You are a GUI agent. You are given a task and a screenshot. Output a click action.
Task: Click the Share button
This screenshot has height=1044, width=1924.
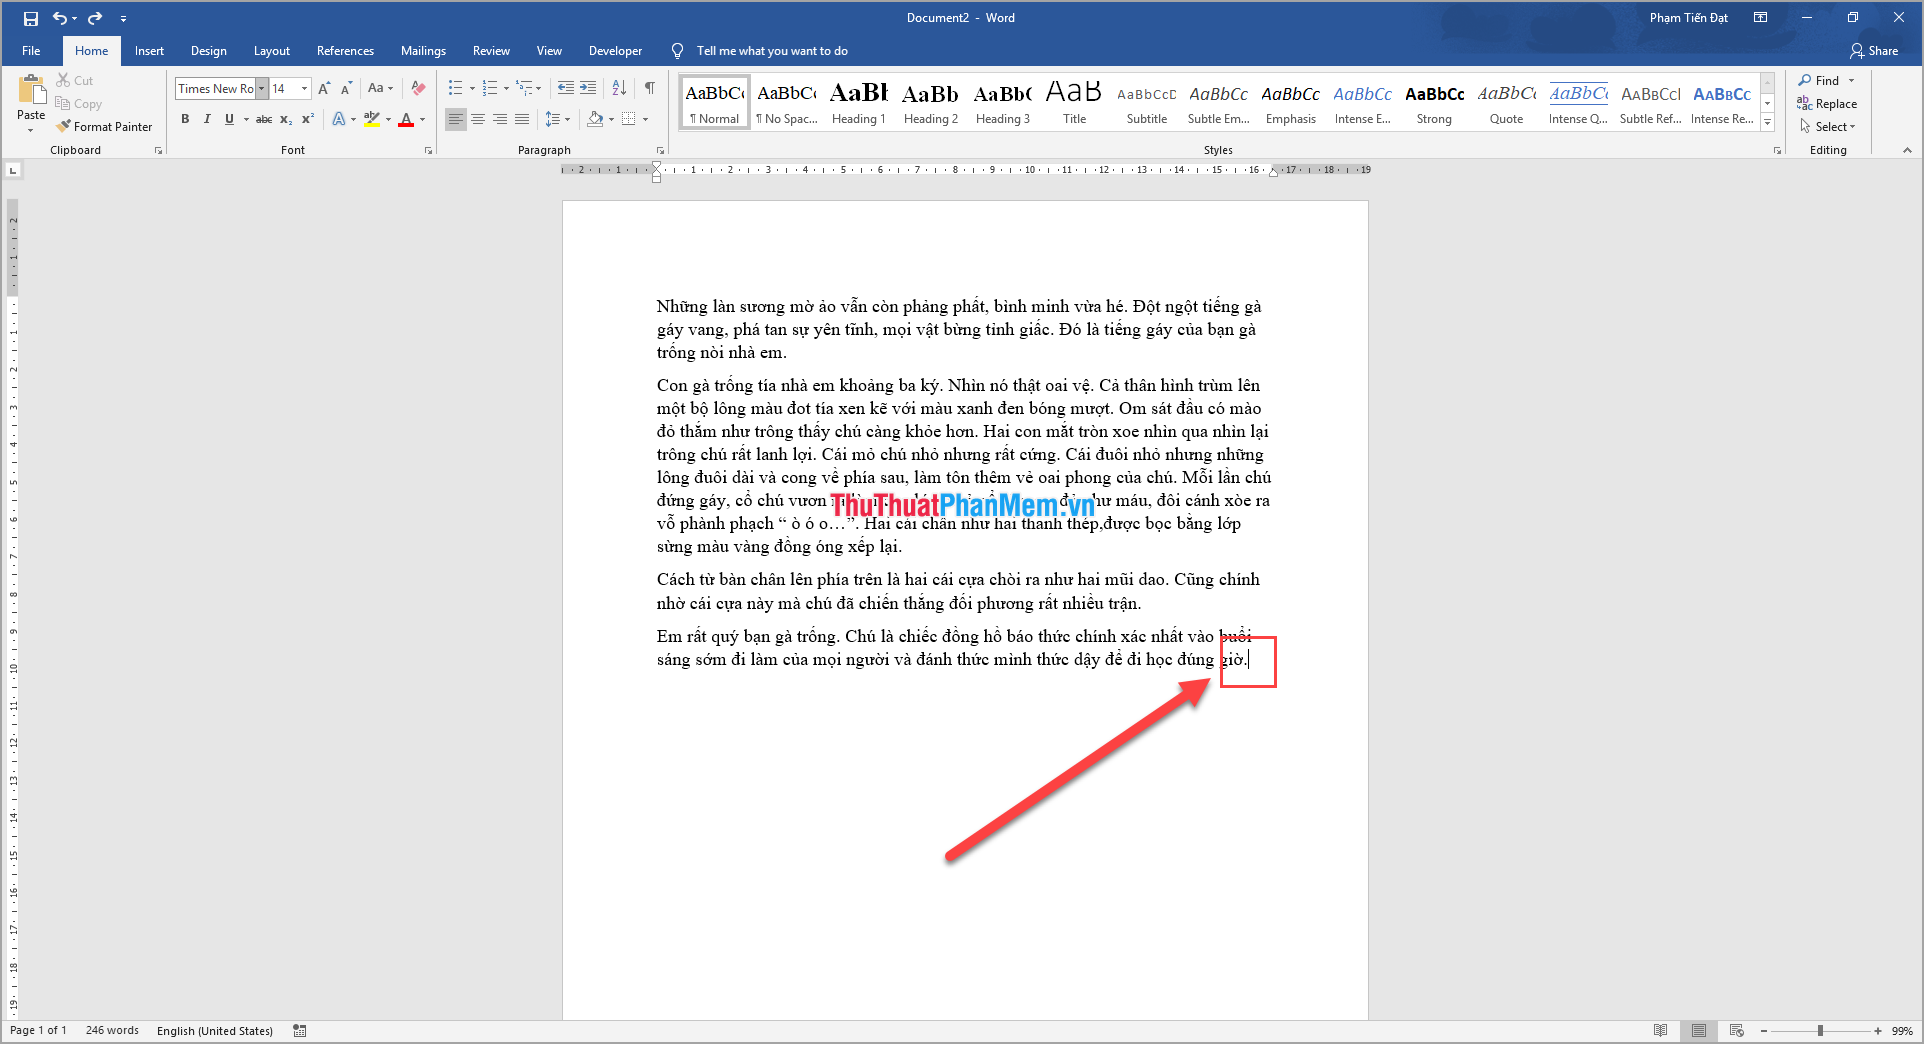tap(1874, 51)
